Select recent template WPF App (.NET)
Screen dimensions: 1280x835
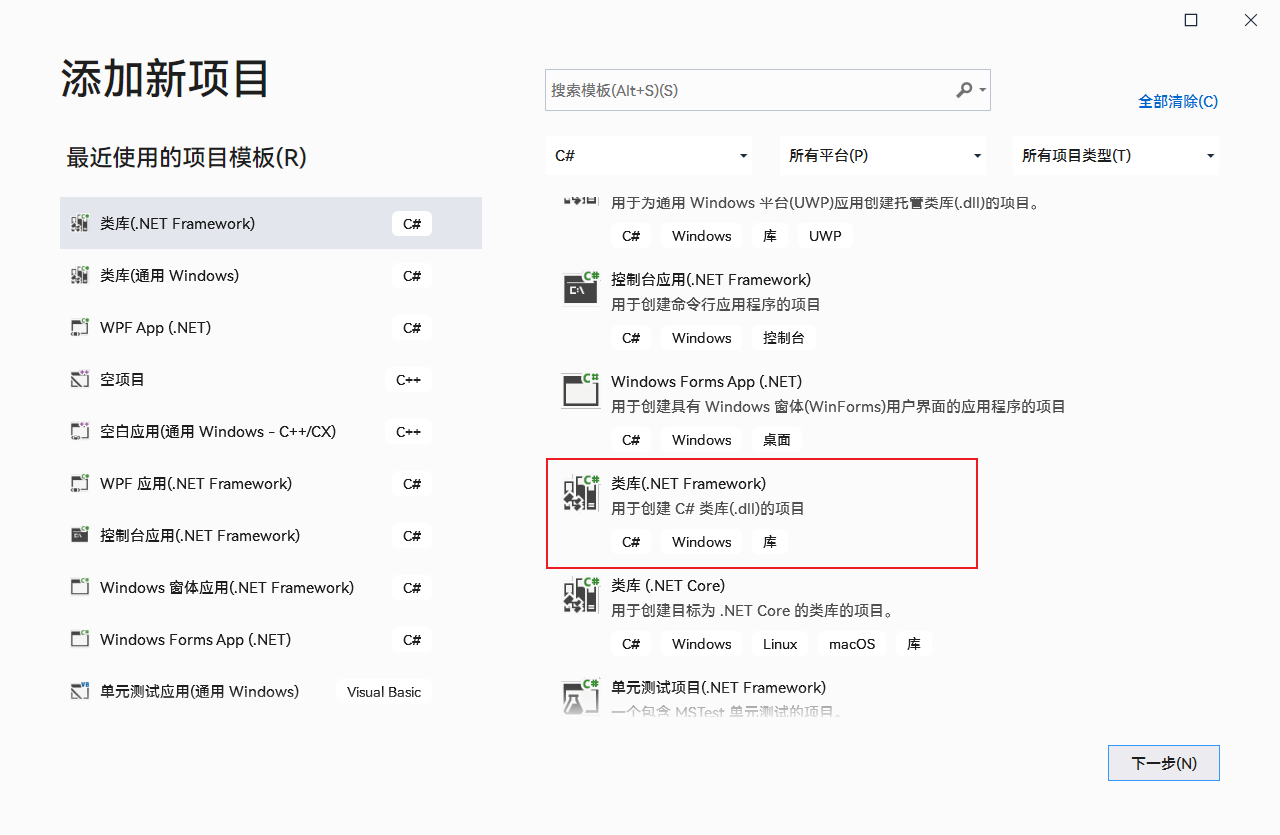(x=271, y=328)
